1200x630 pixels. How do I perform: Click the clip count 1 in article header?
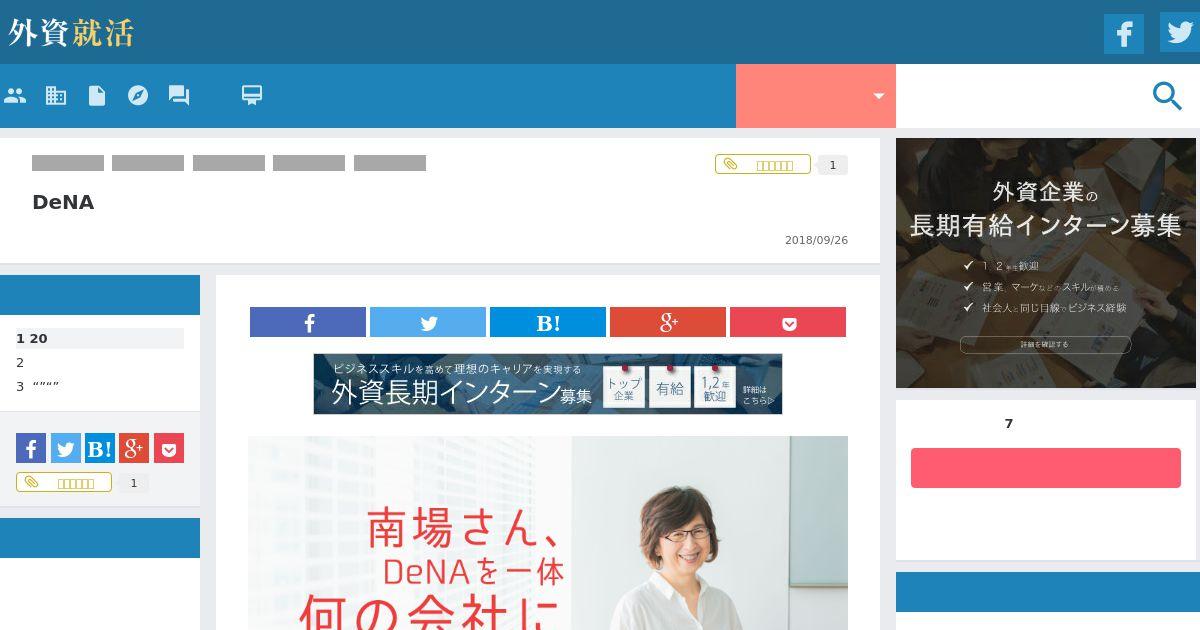832,165
